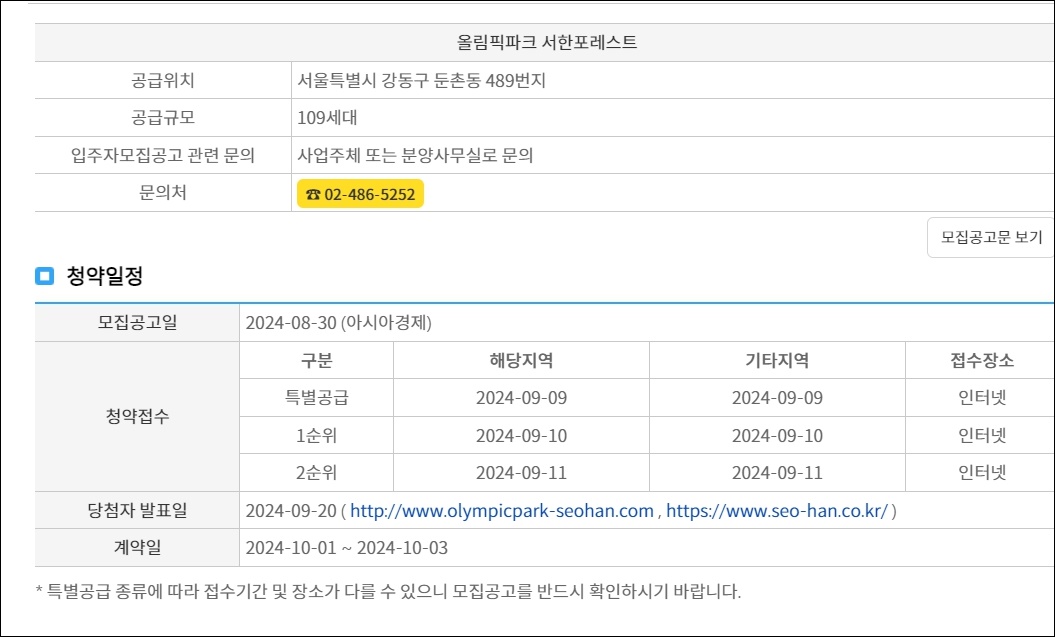1055x637 pixels.
Task: Click the 해당지역 column header
Action: coord(521,361)
